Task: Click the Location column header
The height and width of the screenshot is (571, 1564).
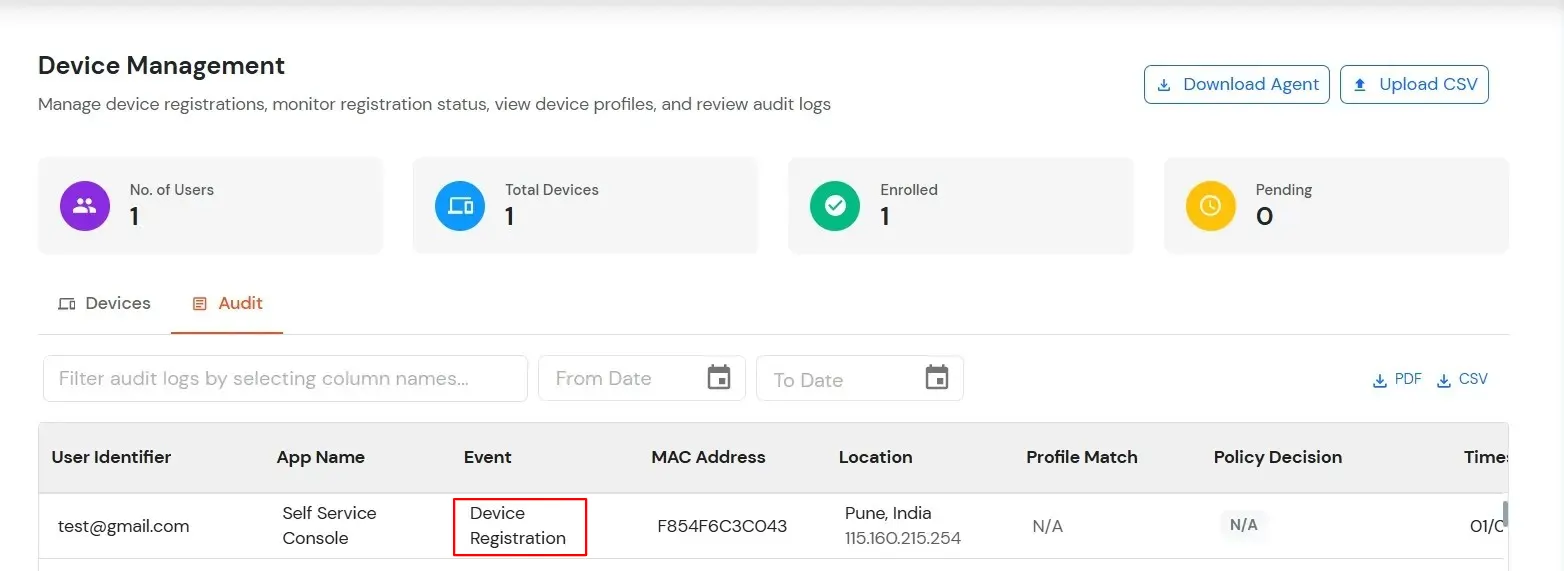Action: (x=875, y=457)
